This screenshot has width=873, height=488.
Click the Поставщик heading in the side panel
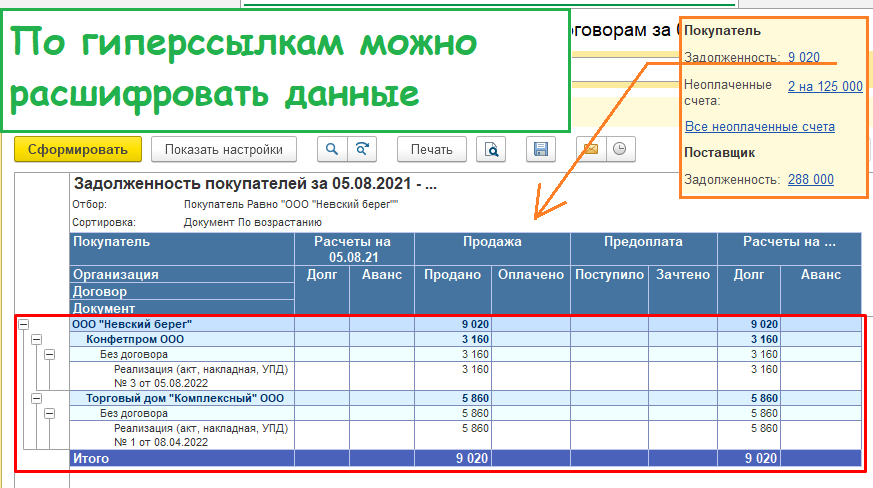pos(719,153)
